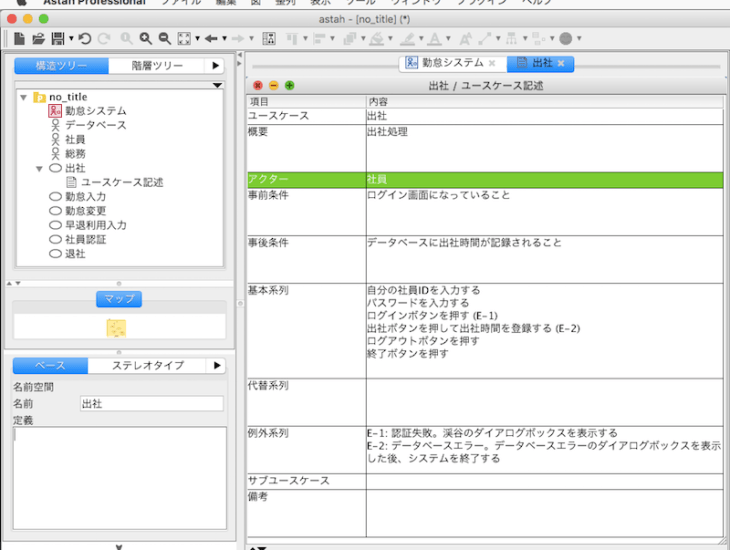Click the Zoom out magnifier icon
Image resolution: width=730 pixels, height=550 pixels.
[x=164, y=38]
